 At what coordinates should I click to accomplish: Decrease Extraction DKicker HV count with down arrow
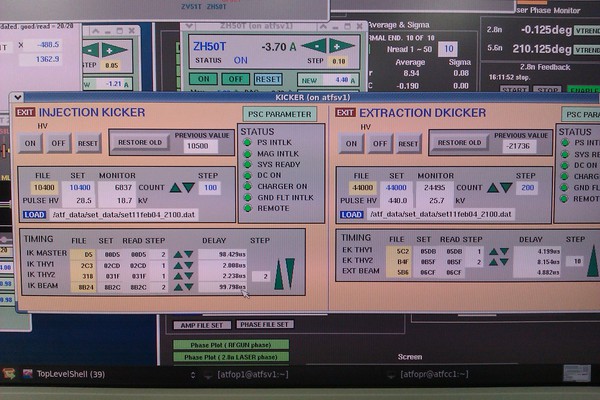coord(506,188)
